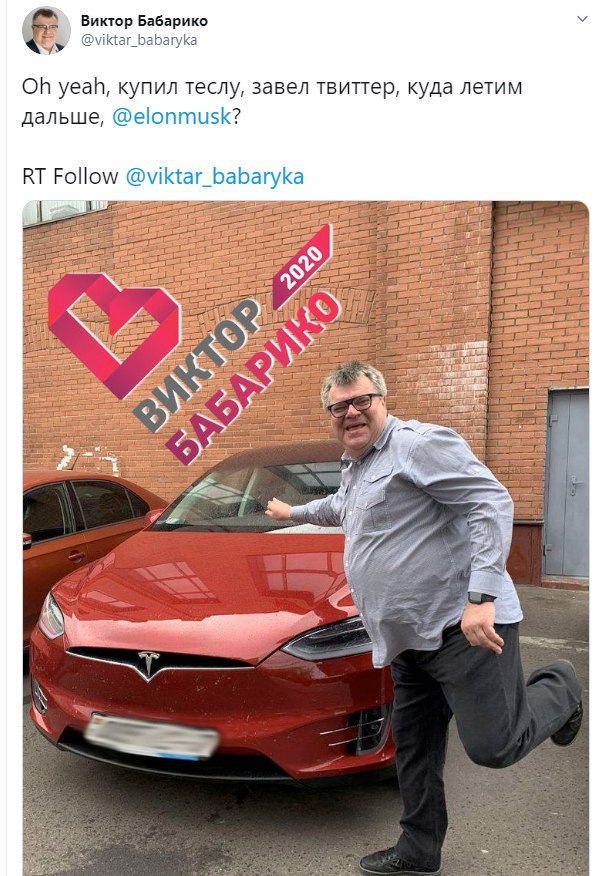The height and width of the screenshot is (876, 598).
Task: Click the RT Follow text
Action: tap(70, 177)
